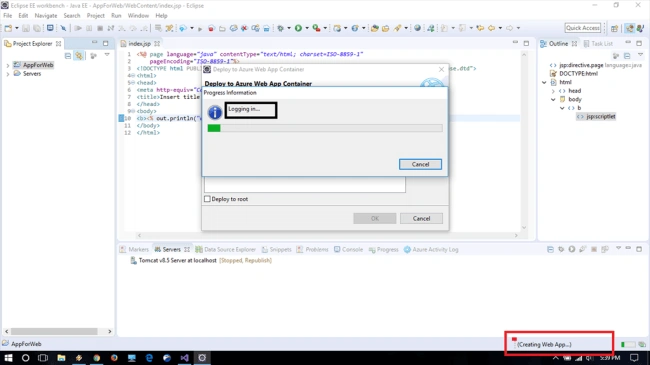
Task: Click Cancel in Deploy dialog bottom
Action: click(x=421, y=219)
